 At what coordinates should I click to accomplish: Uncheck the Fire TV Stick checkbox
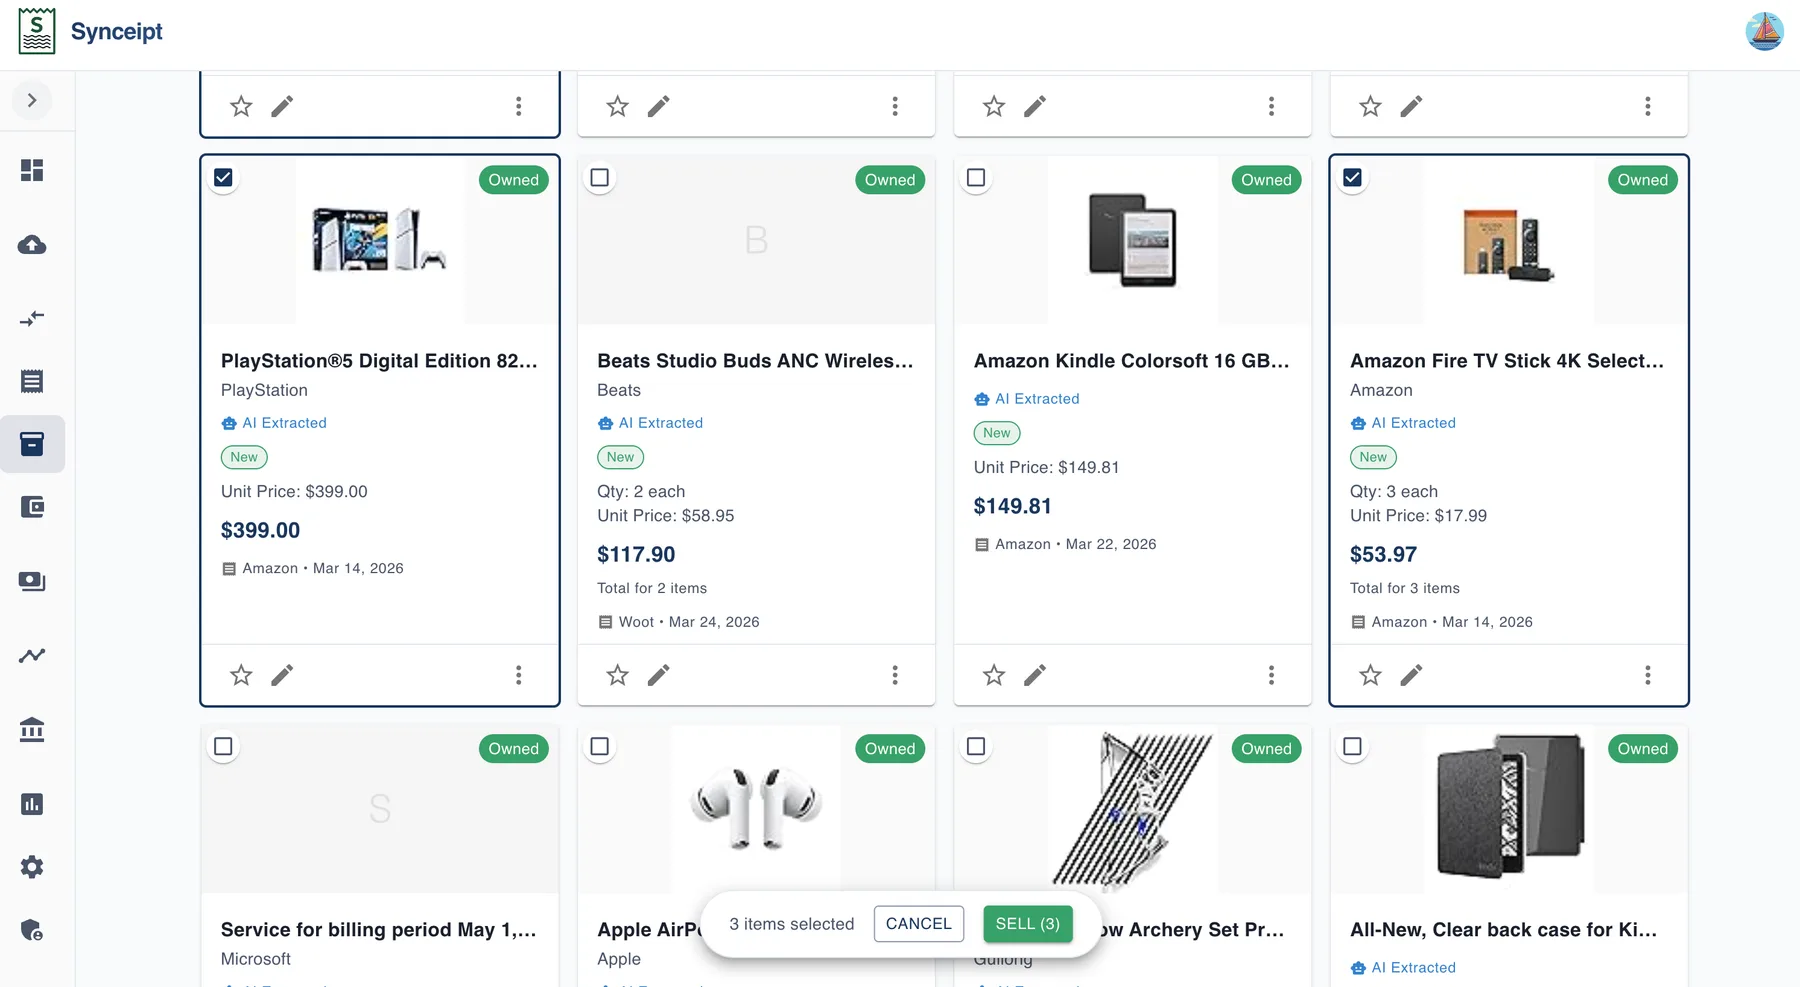tap(1352, 177)
